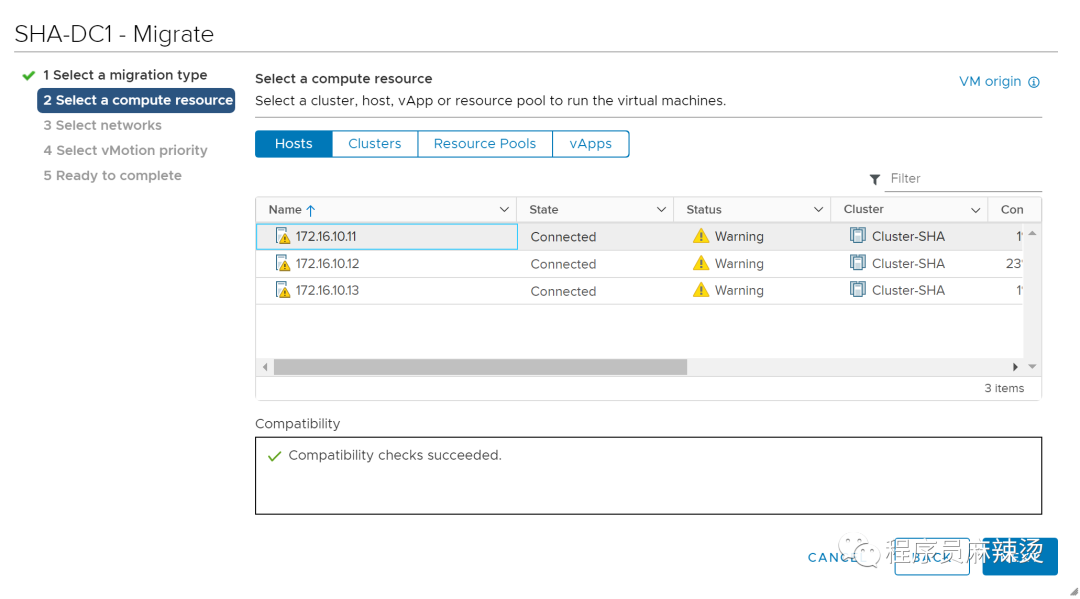Click the VM origin info icon

[1034, 82]
